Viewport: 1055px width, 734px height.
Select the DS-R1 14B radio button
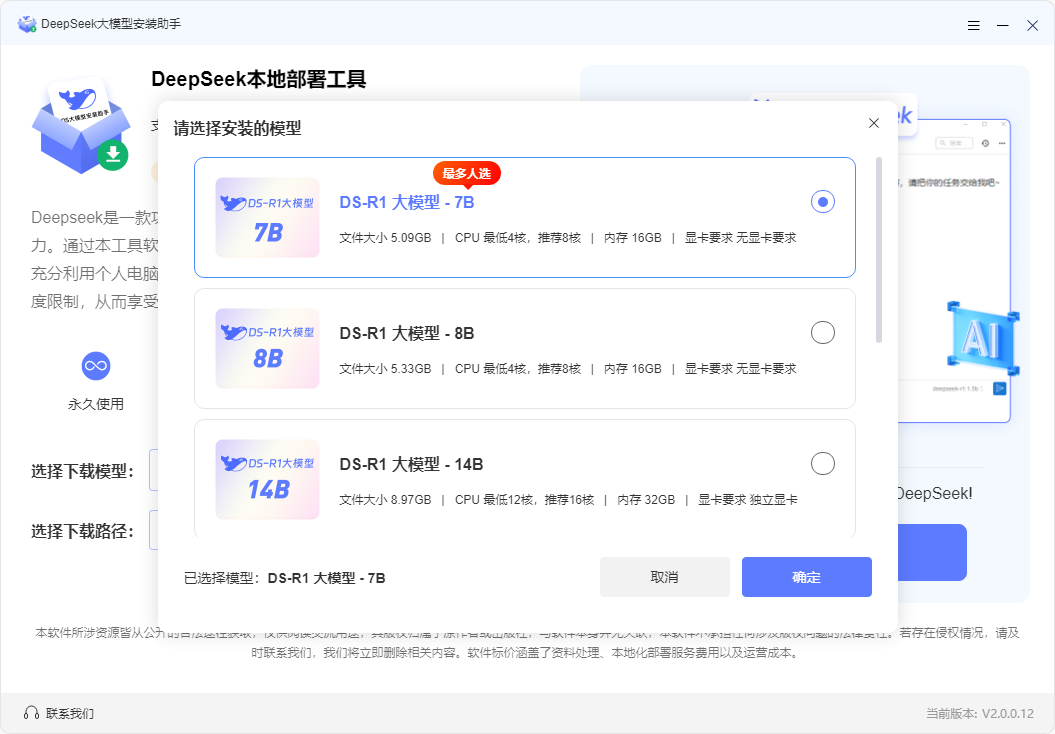[x=822, y=464]
